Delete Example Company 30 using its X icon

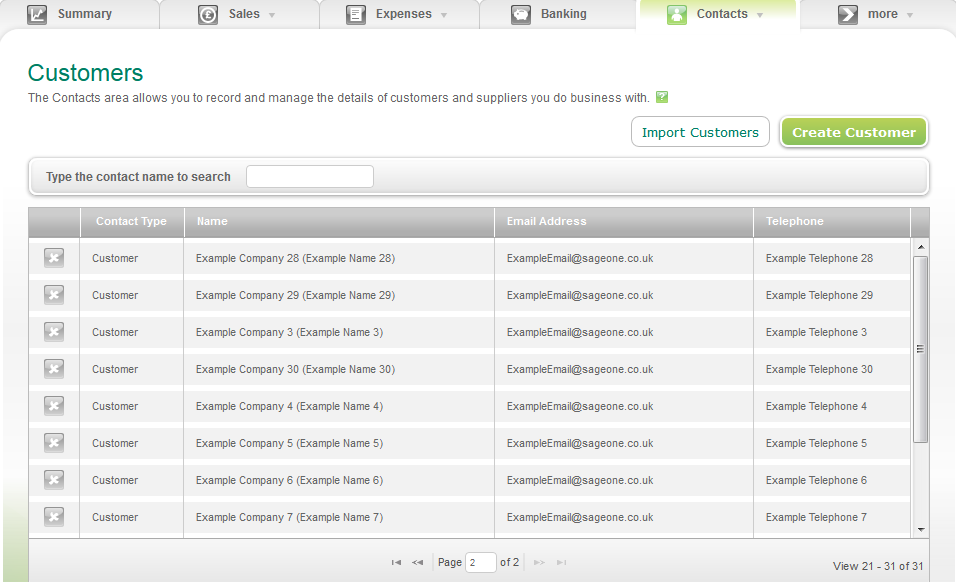(53, 369)
